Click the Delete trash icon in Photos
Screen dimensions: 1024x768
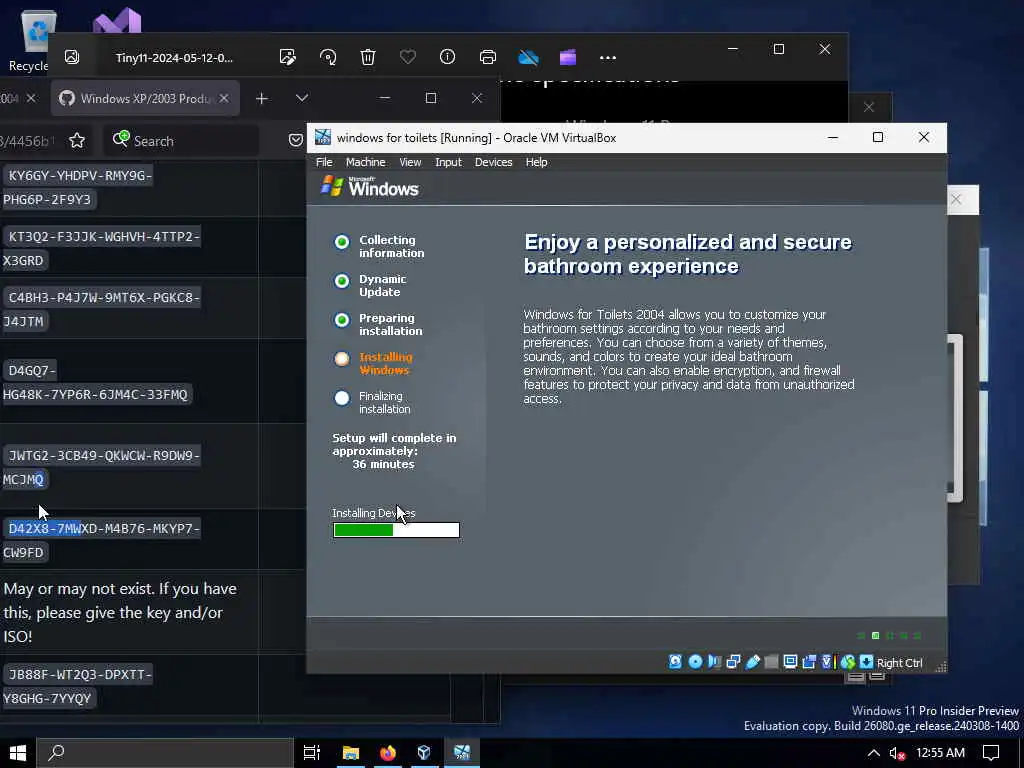point(368,57)
